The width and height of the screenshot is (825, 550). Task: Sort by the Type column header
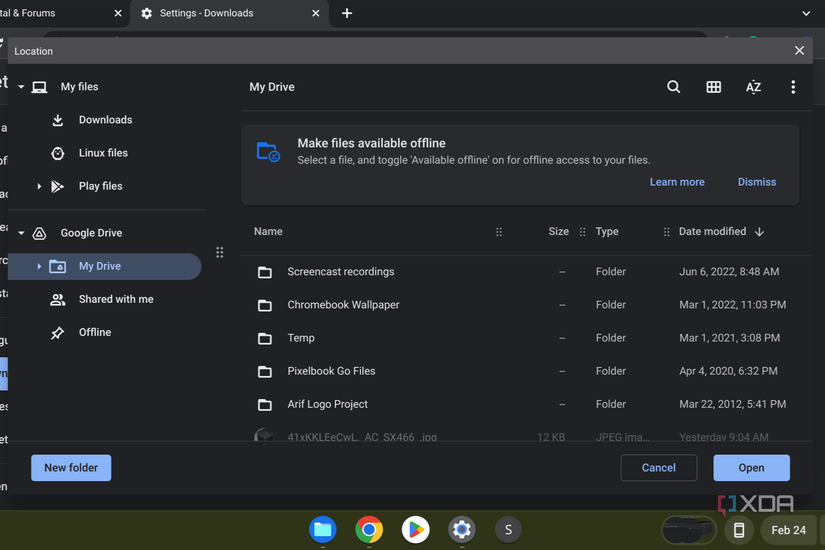click(x=607, y=232)
